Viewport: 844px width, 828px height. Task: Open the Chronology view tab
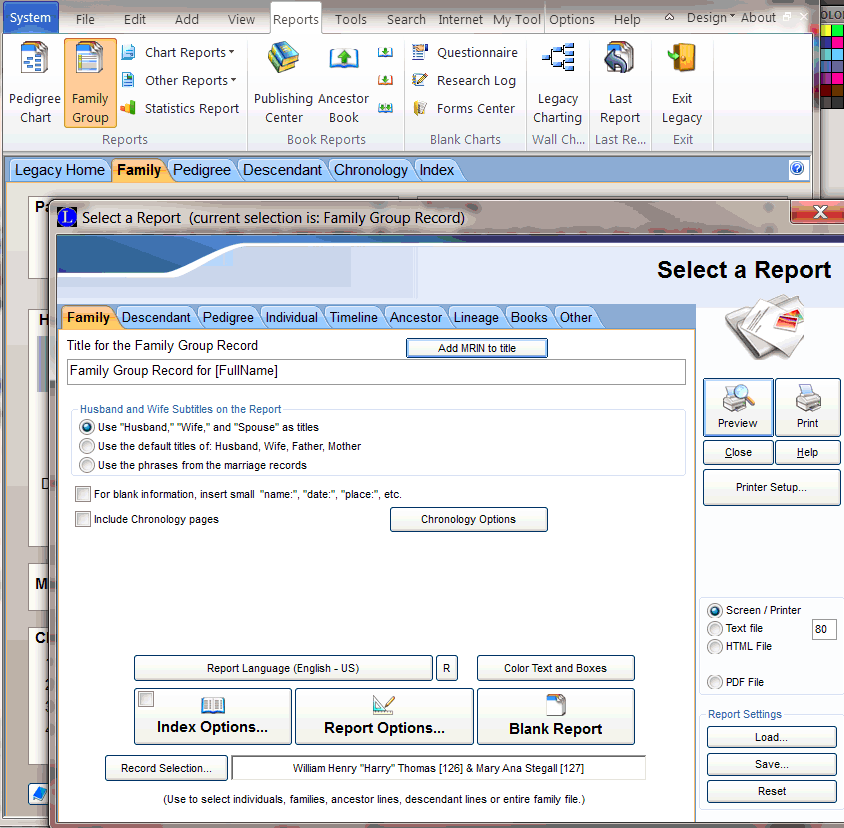pyautogui.click(x=370, y=170)
